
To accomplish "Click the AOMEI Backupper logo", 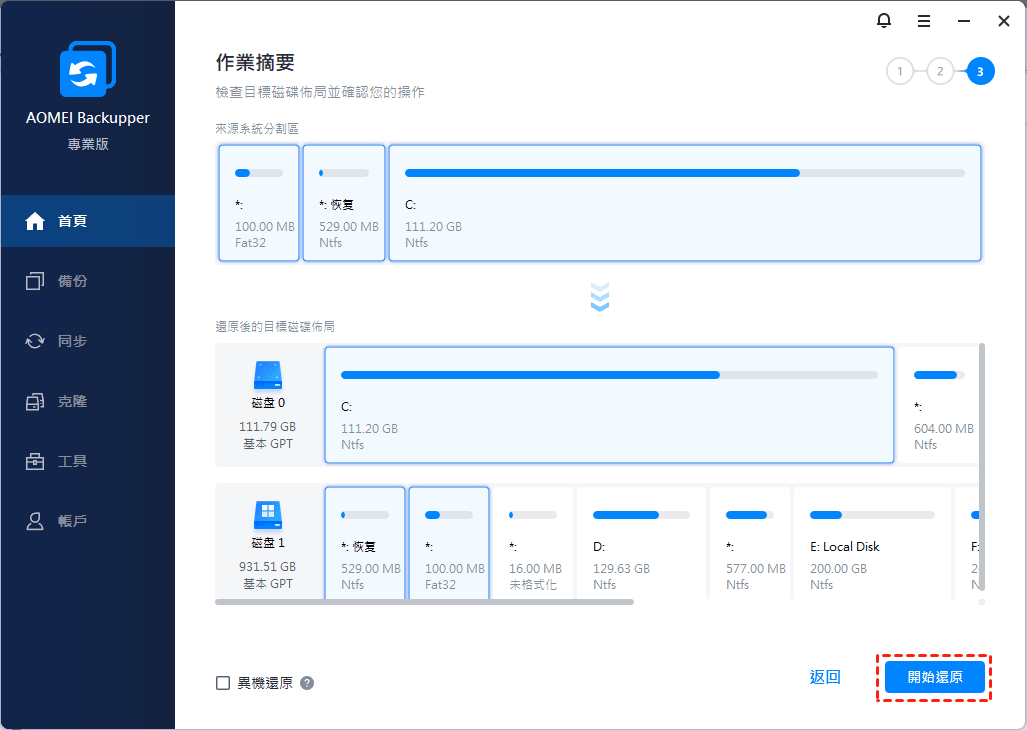I will pyautogui.click(x=87, y=70).
